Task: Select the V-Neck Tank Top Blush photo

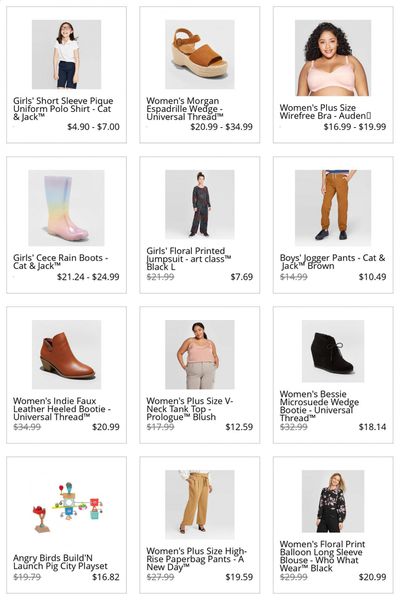Action: (x=199, y=354)
